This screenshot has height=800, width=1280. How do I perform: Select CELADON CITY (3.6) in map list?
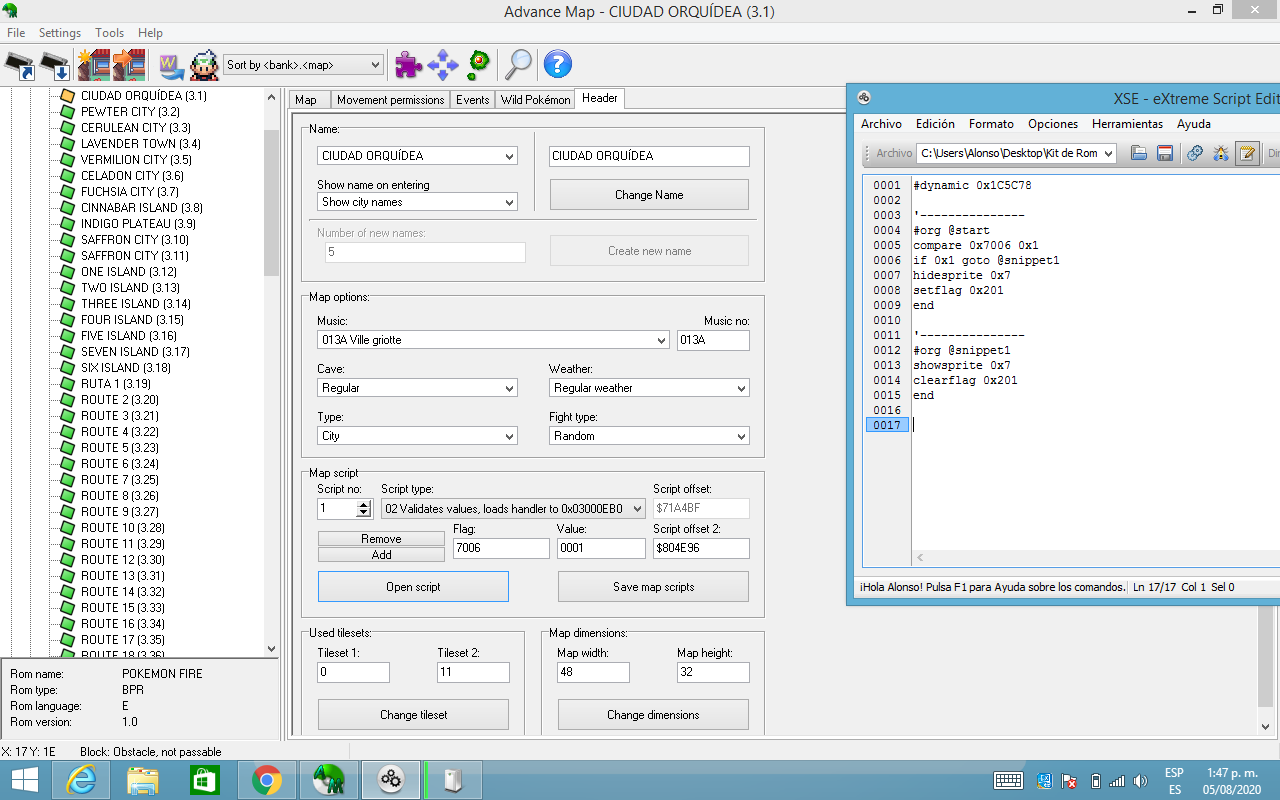click(132, 176)
